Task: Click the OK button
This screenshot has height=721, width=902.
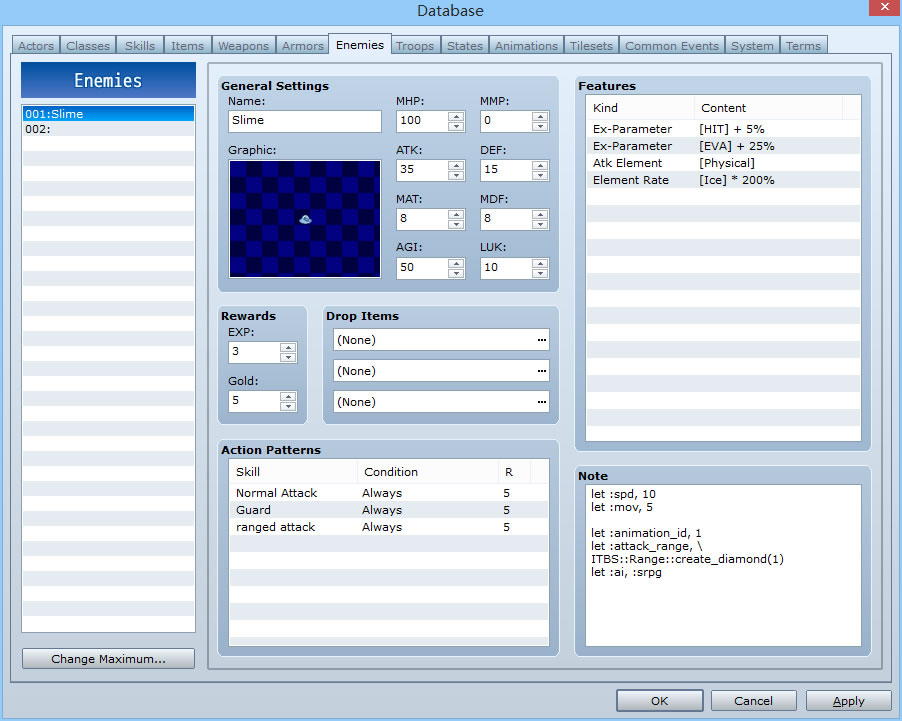Action: point(660,700)
